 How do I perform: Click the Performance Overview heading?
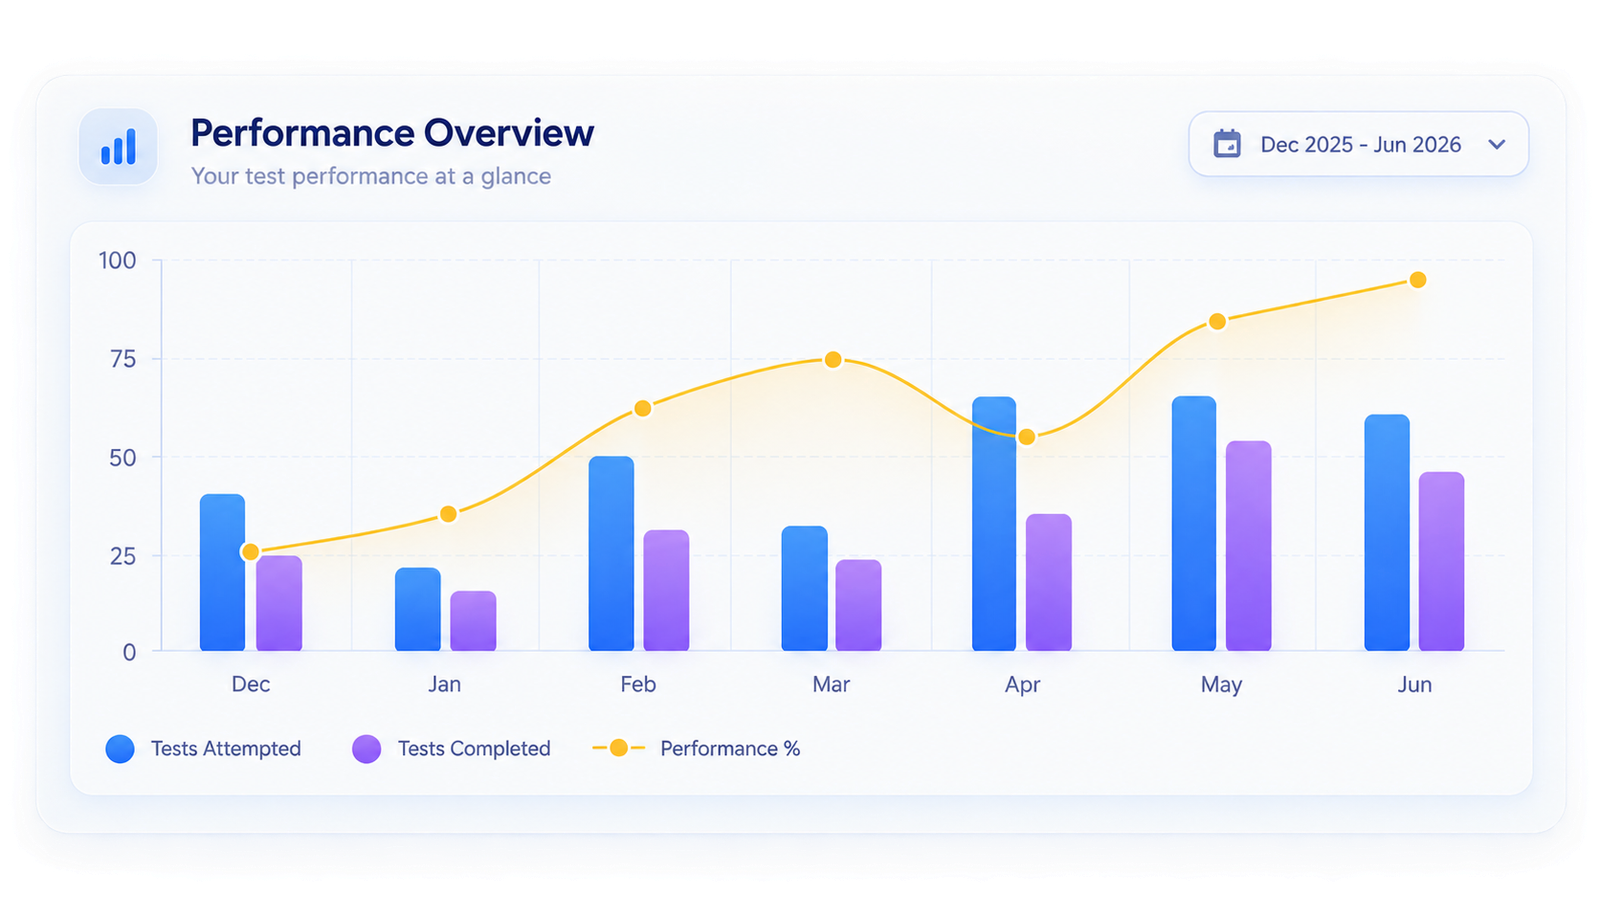pos(392,133)
